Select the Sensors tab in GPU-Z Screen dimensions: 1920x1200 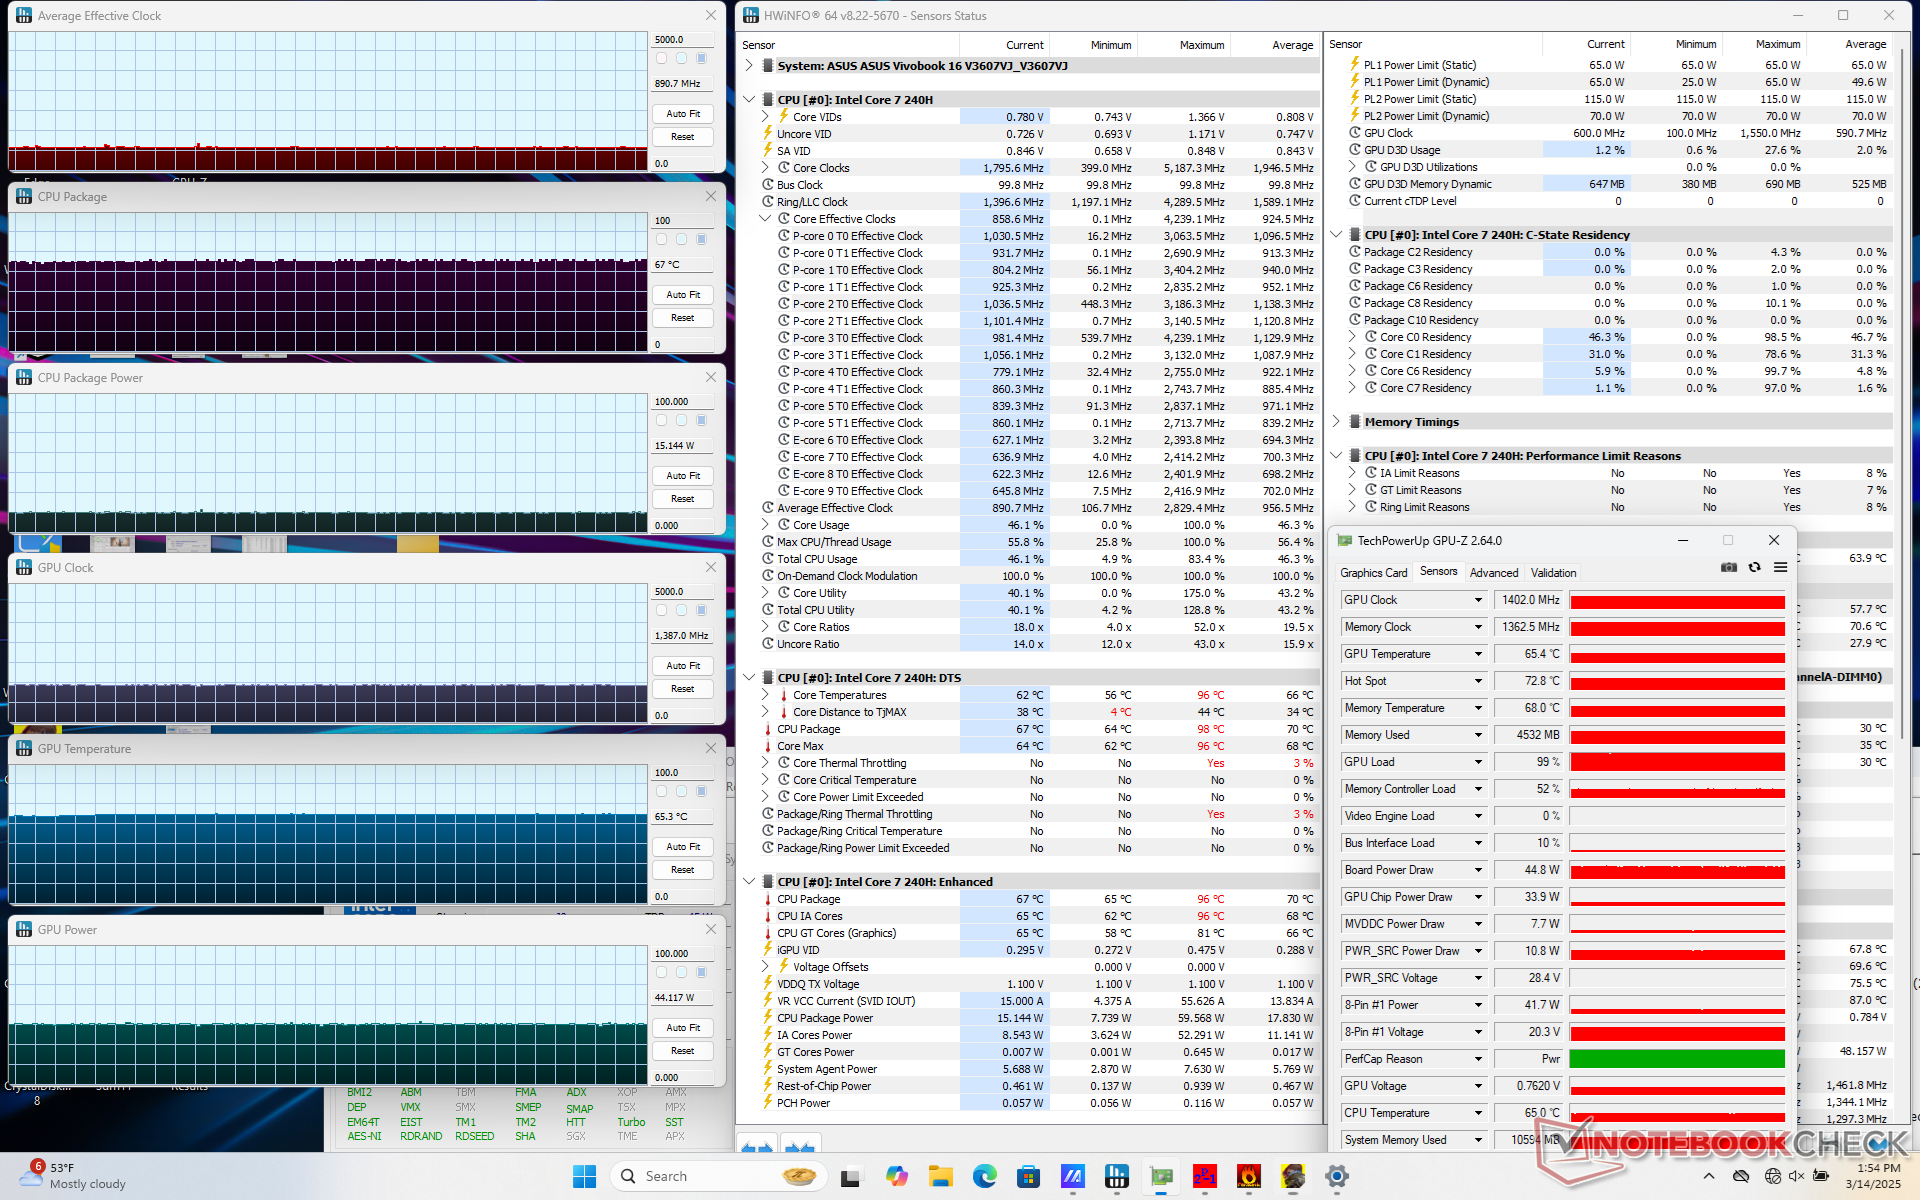[1438, 572]
